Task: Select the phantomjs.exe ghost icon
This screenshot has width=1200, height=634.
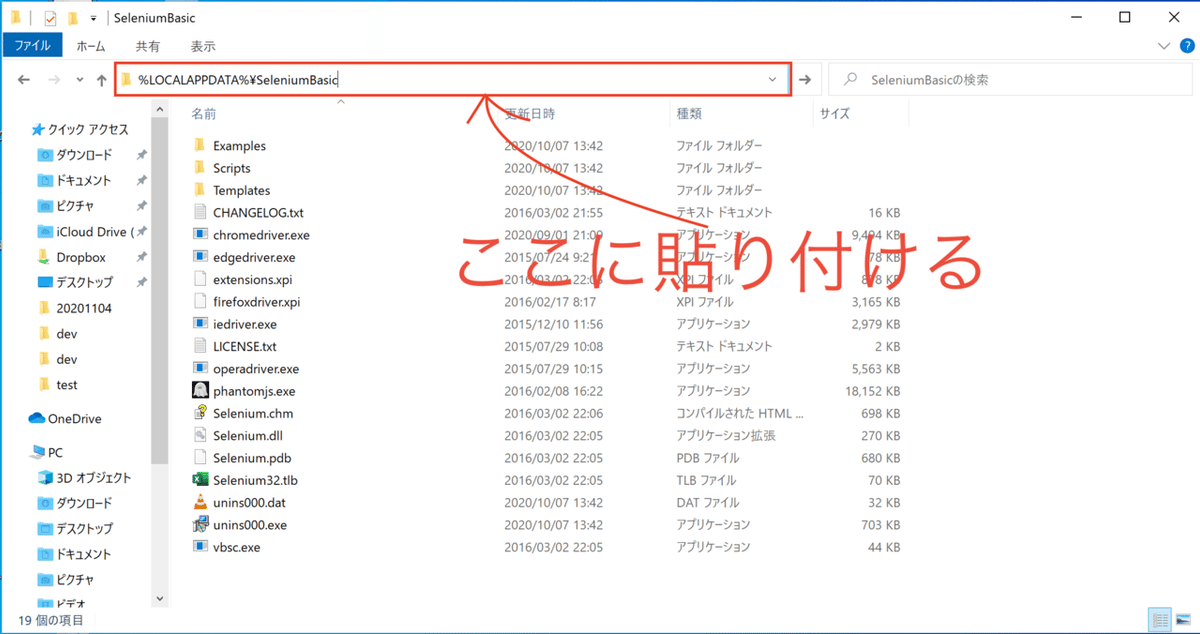Action: (x=200, y=391)
